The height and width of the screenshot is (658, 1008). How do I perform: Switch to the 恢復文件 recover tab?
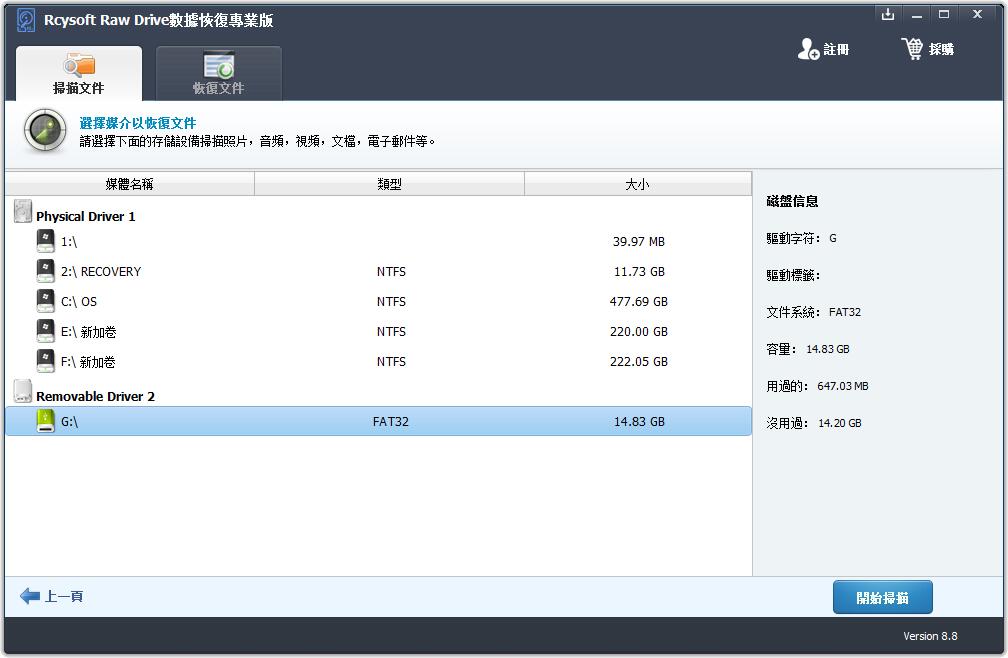click(x=218, y=74)
